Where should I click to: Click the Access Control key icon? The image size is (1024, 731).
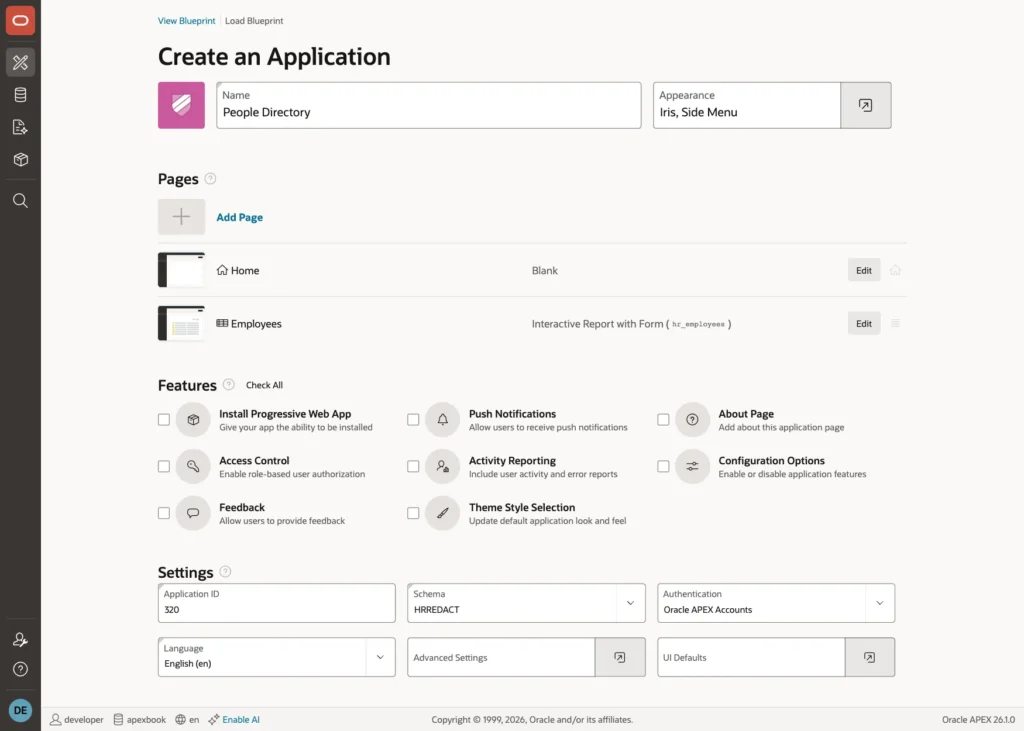[x=193, y=466]
